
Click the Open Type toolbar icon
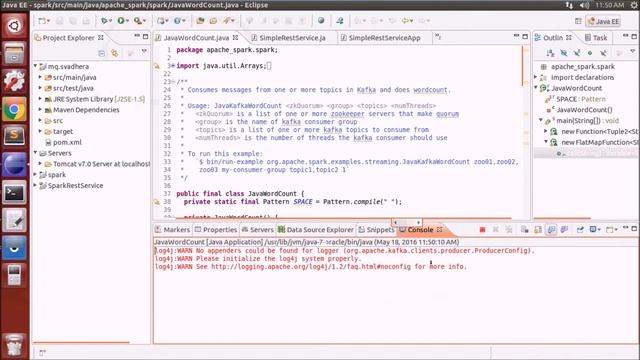200,20
